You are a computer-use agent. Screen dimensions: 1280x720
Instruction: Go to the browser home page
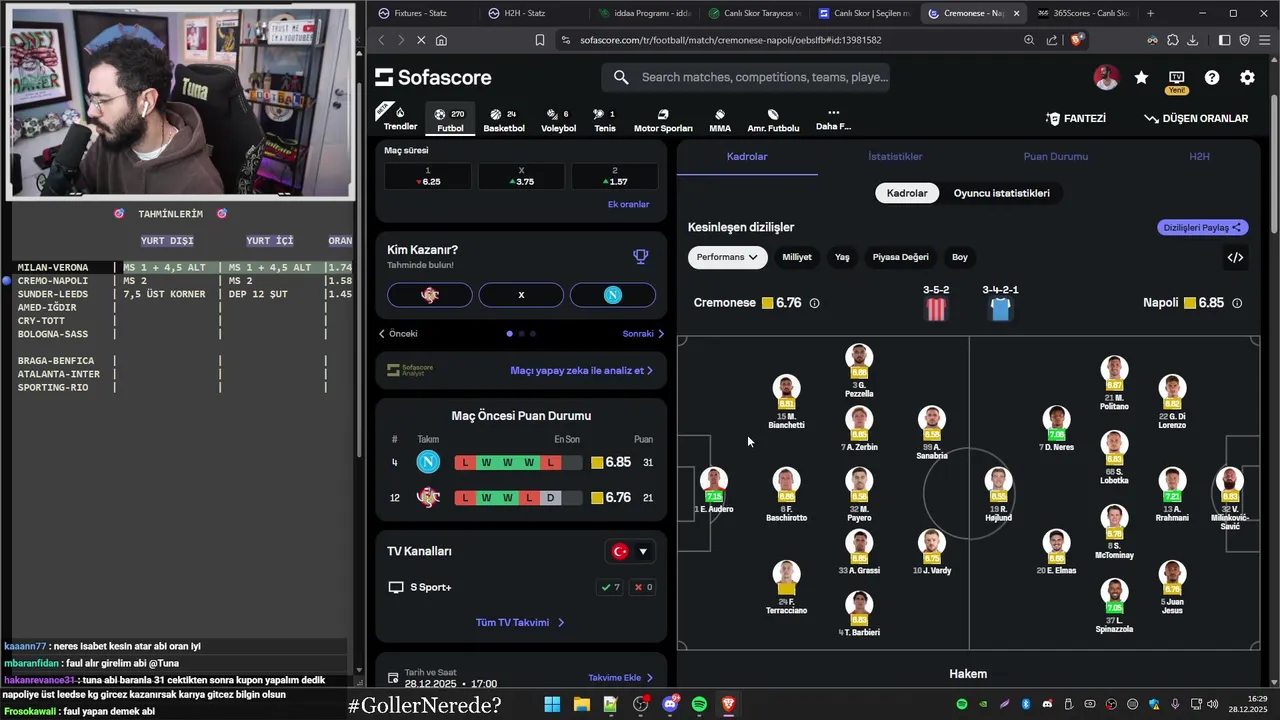click(x=441, y=40)
